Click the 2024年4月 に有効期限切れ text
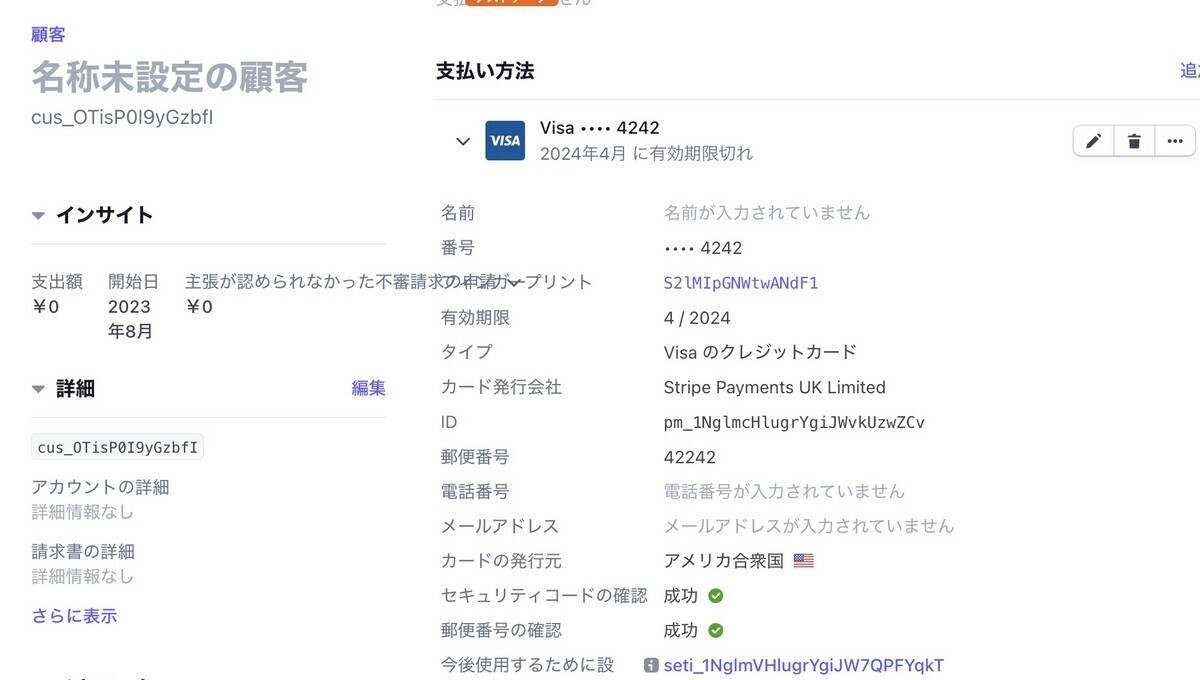The height and width of the screenshot is (680, 1200). [x=647, y=154]
